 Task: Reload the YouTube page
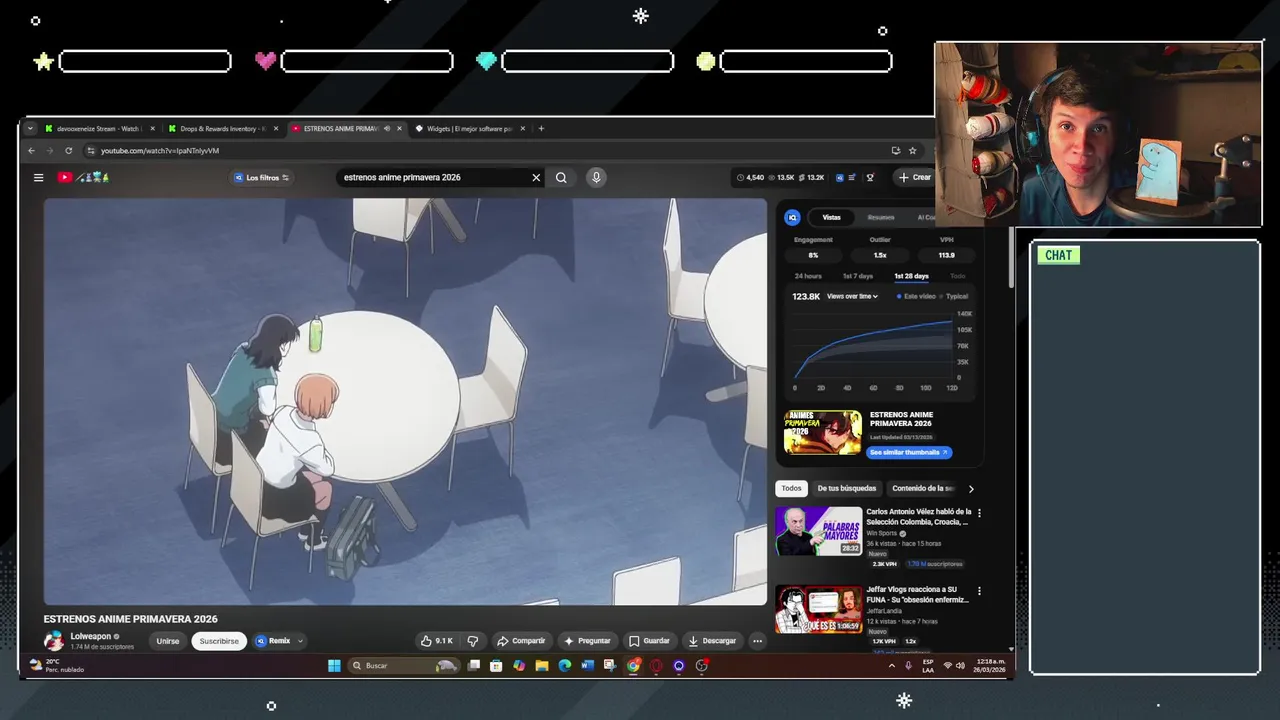tap(68, 150)
